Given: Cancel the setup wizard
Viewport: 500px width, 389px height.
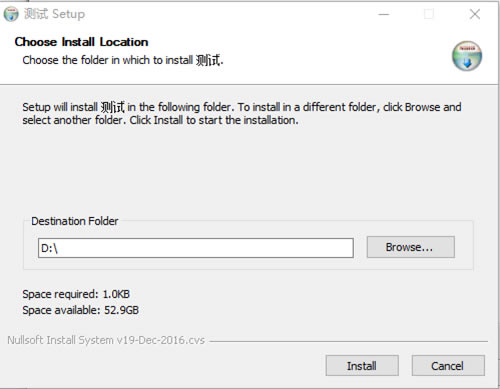Looking at the screenshot, I should [x=448, y=366].
